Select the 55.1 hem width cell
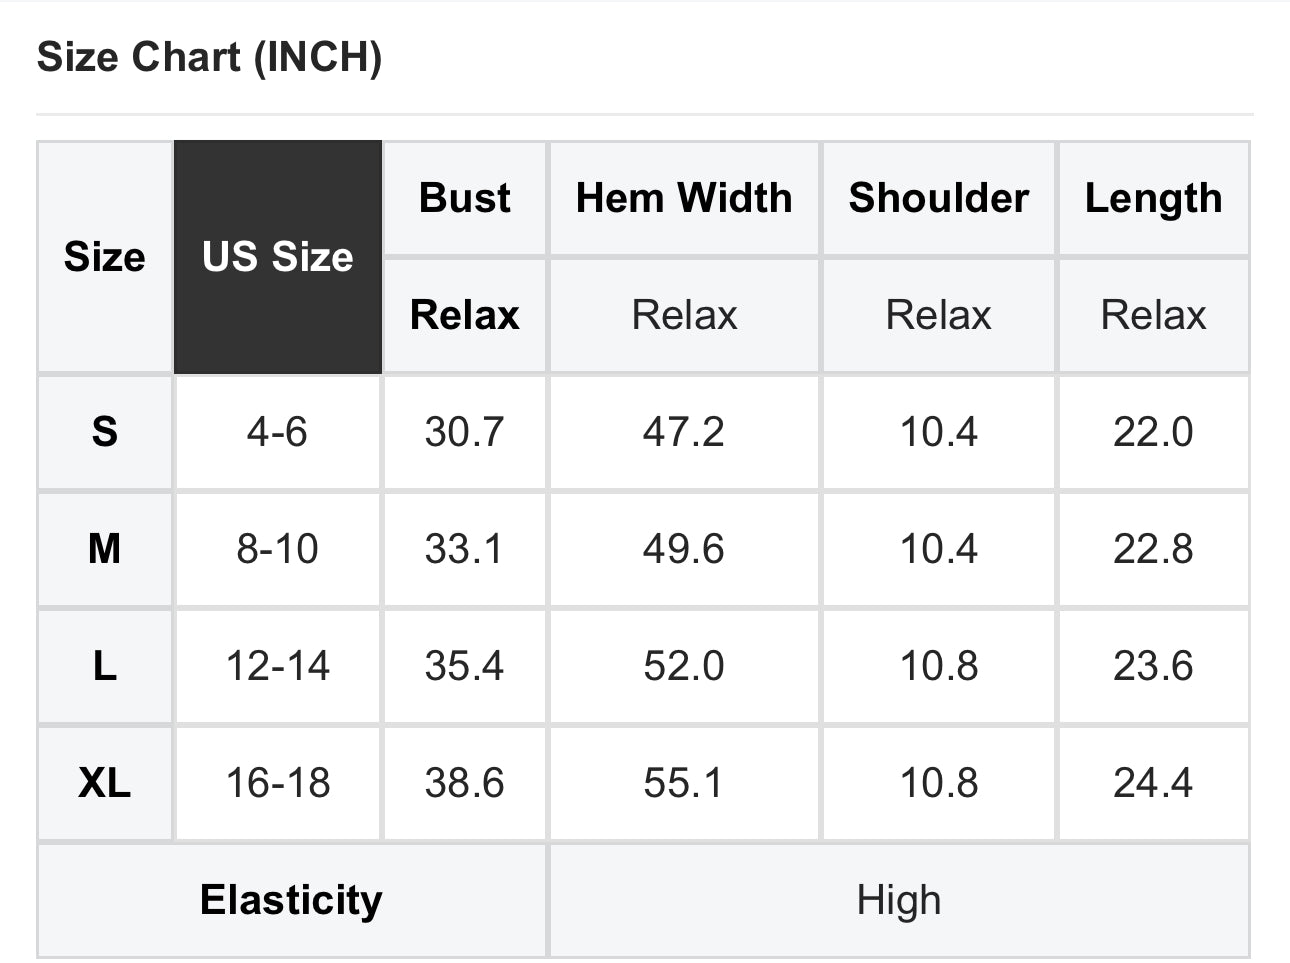 pos(684,783)
